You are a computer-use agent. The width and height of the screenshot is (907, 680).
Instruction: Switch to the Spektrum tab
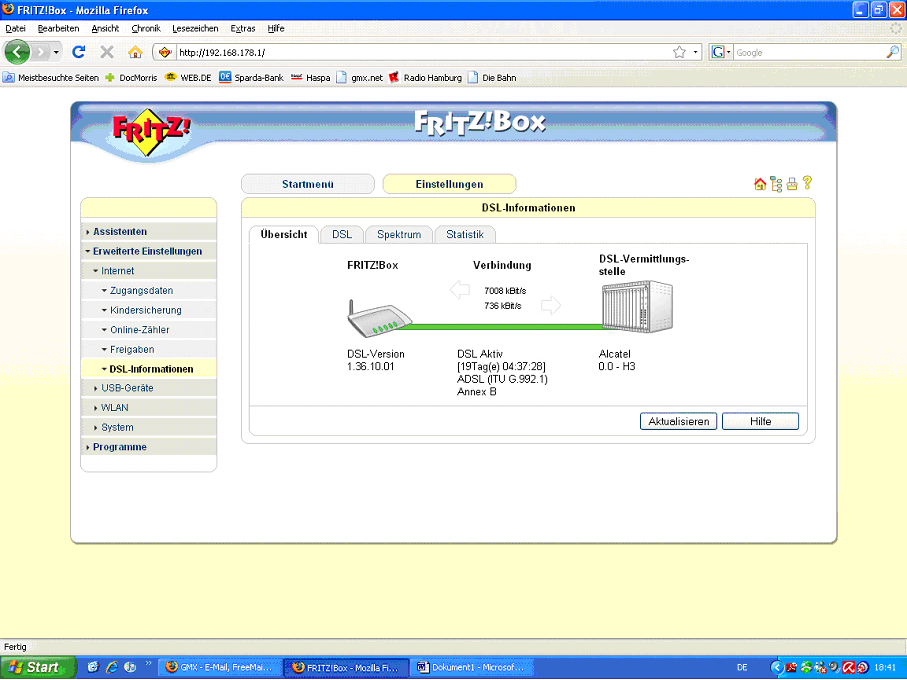(399, 235)
